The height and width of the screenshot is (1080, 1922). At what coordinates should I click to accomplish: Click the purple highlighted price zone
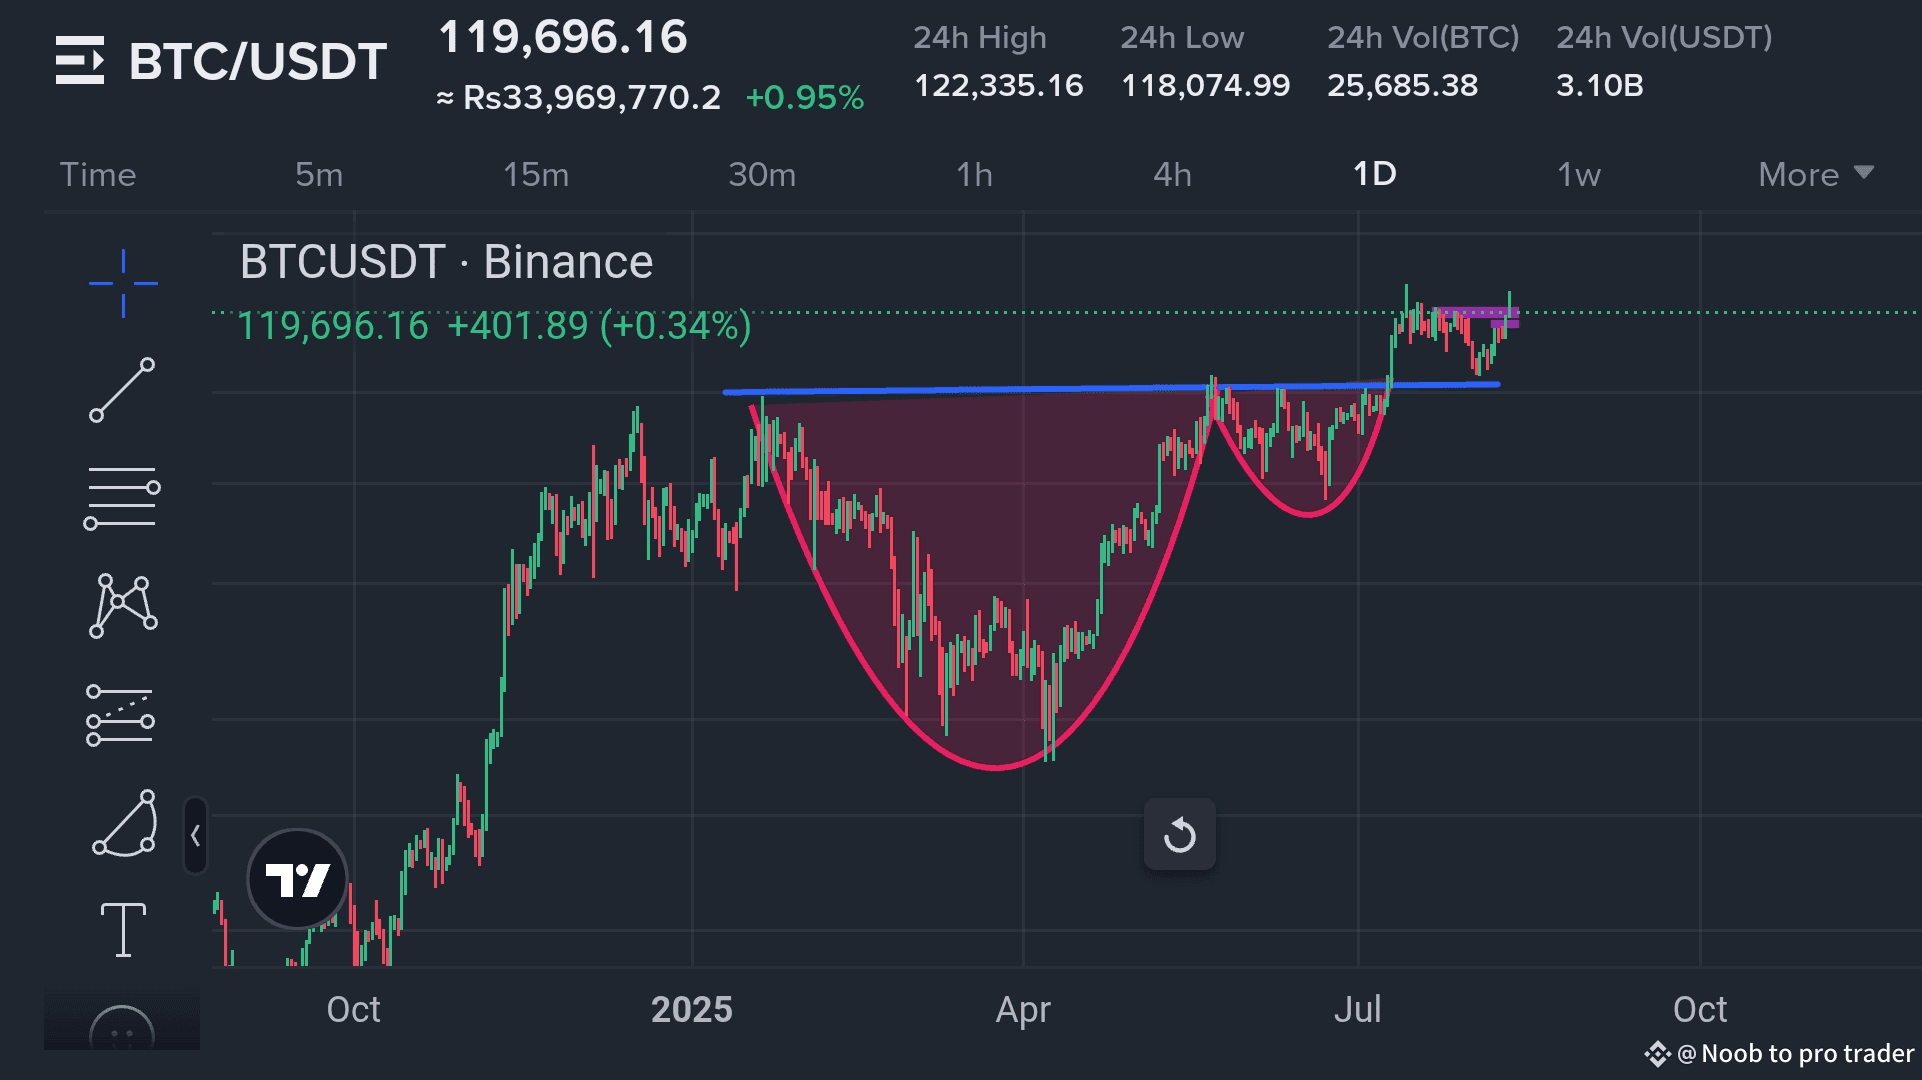(x=1480, y=314)
